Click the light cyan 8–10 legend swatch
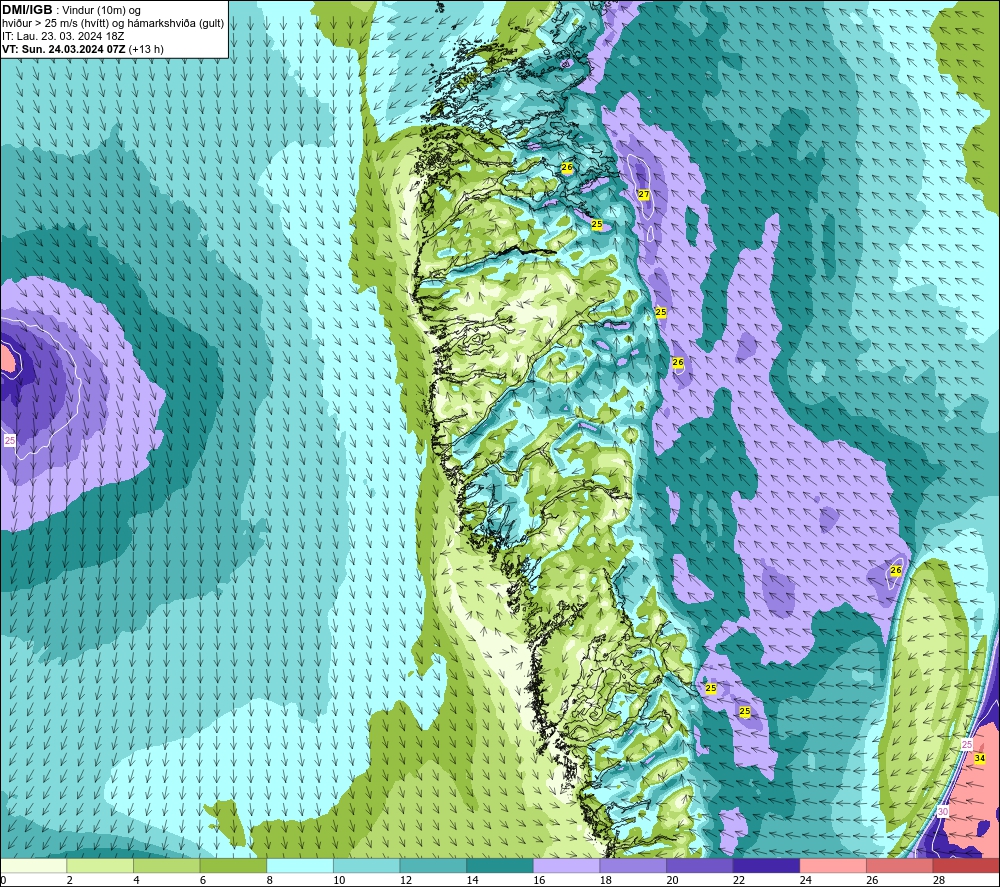 (300, 865)
